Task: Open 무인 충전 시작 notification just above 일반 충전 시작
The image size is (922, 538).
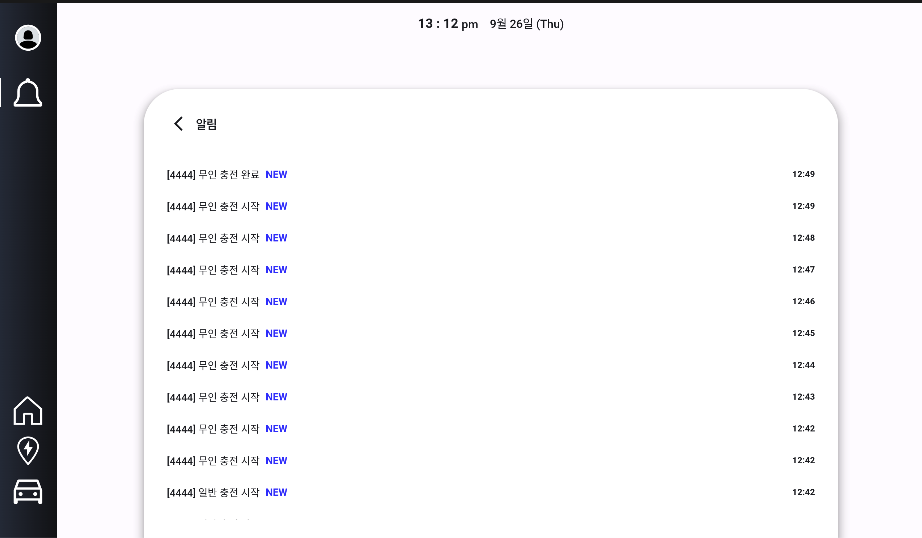Action: pyautogui.click(x=213, y=461)
